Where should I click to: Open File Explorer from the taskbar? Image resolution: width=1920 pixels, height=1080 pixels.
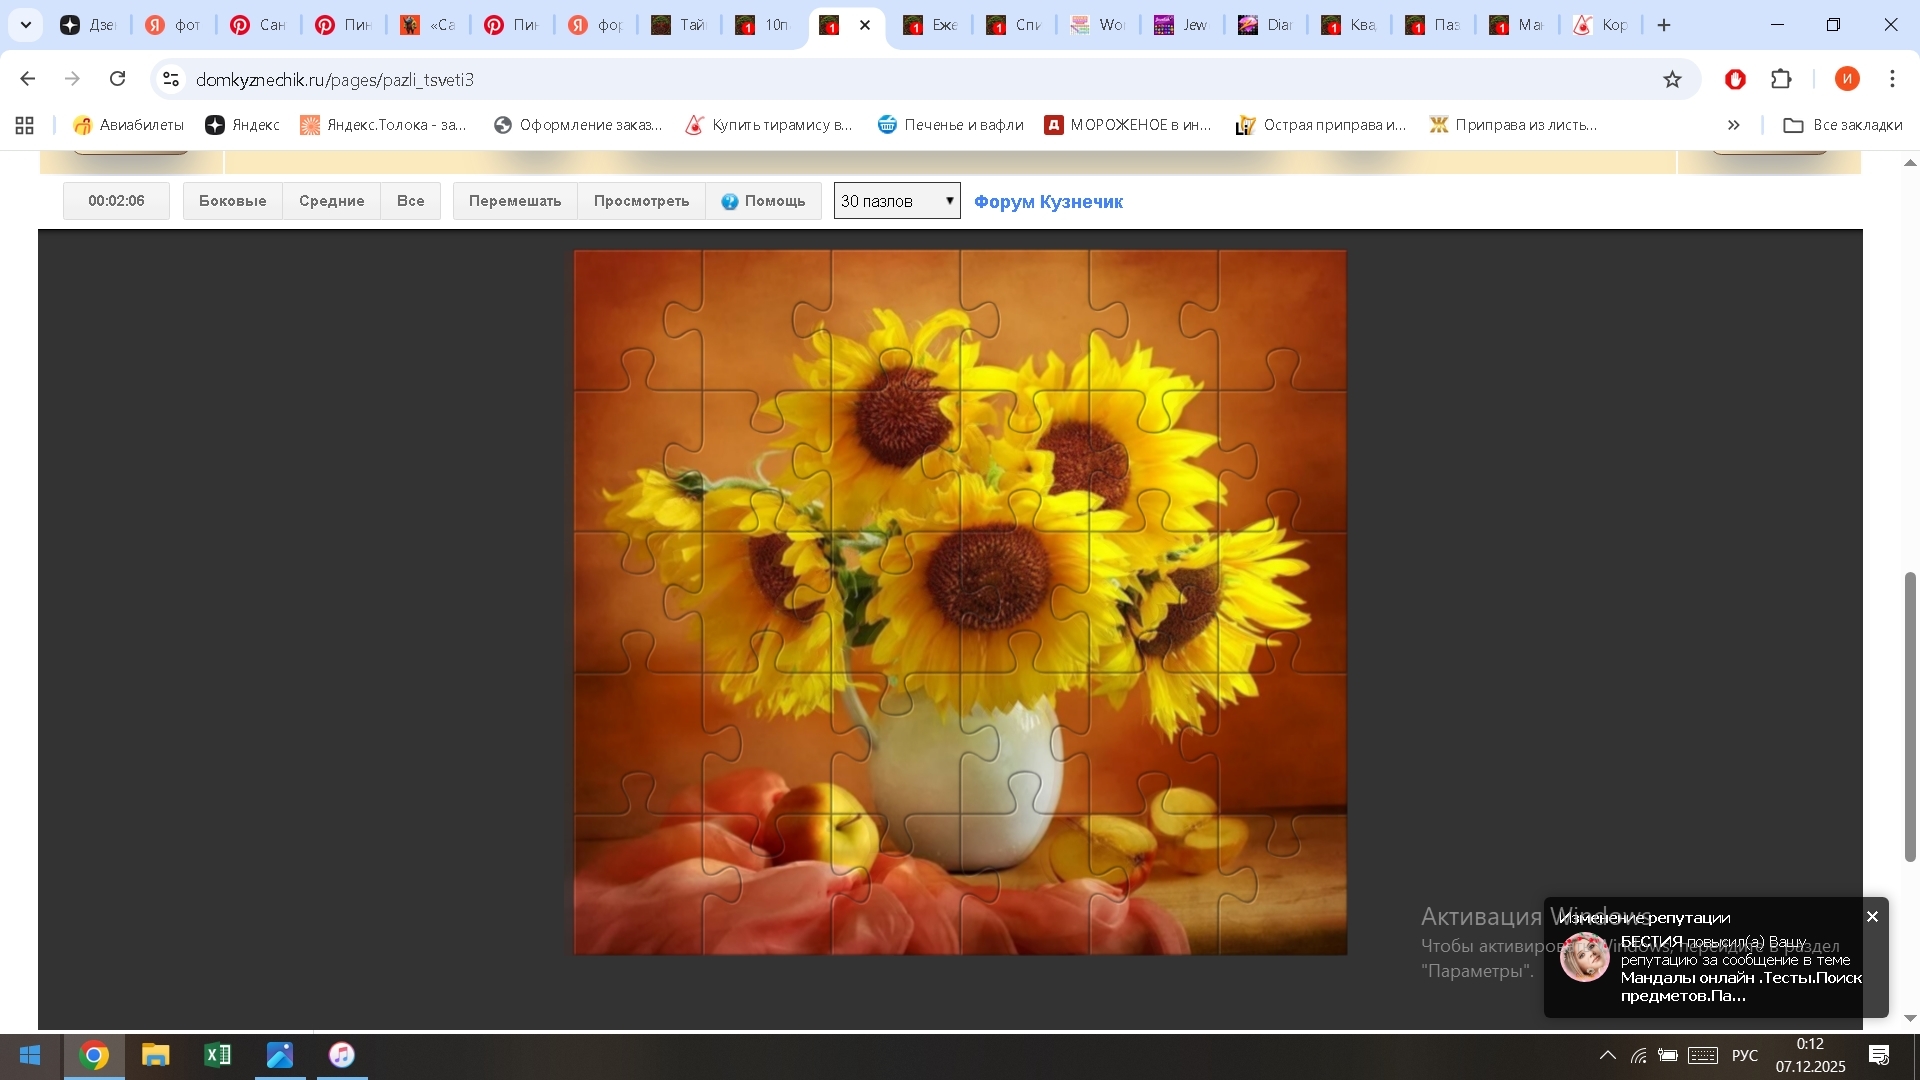coord(155,1055)
